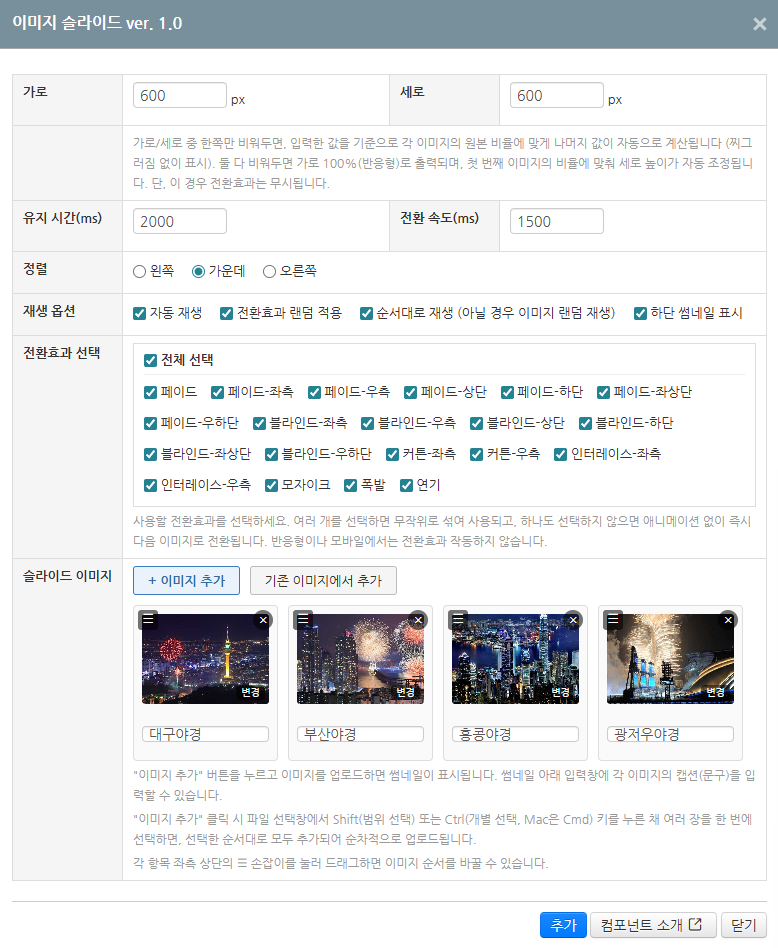Click the 유지 시간 input field
This screenshot has width=778, height=948.
180,221
